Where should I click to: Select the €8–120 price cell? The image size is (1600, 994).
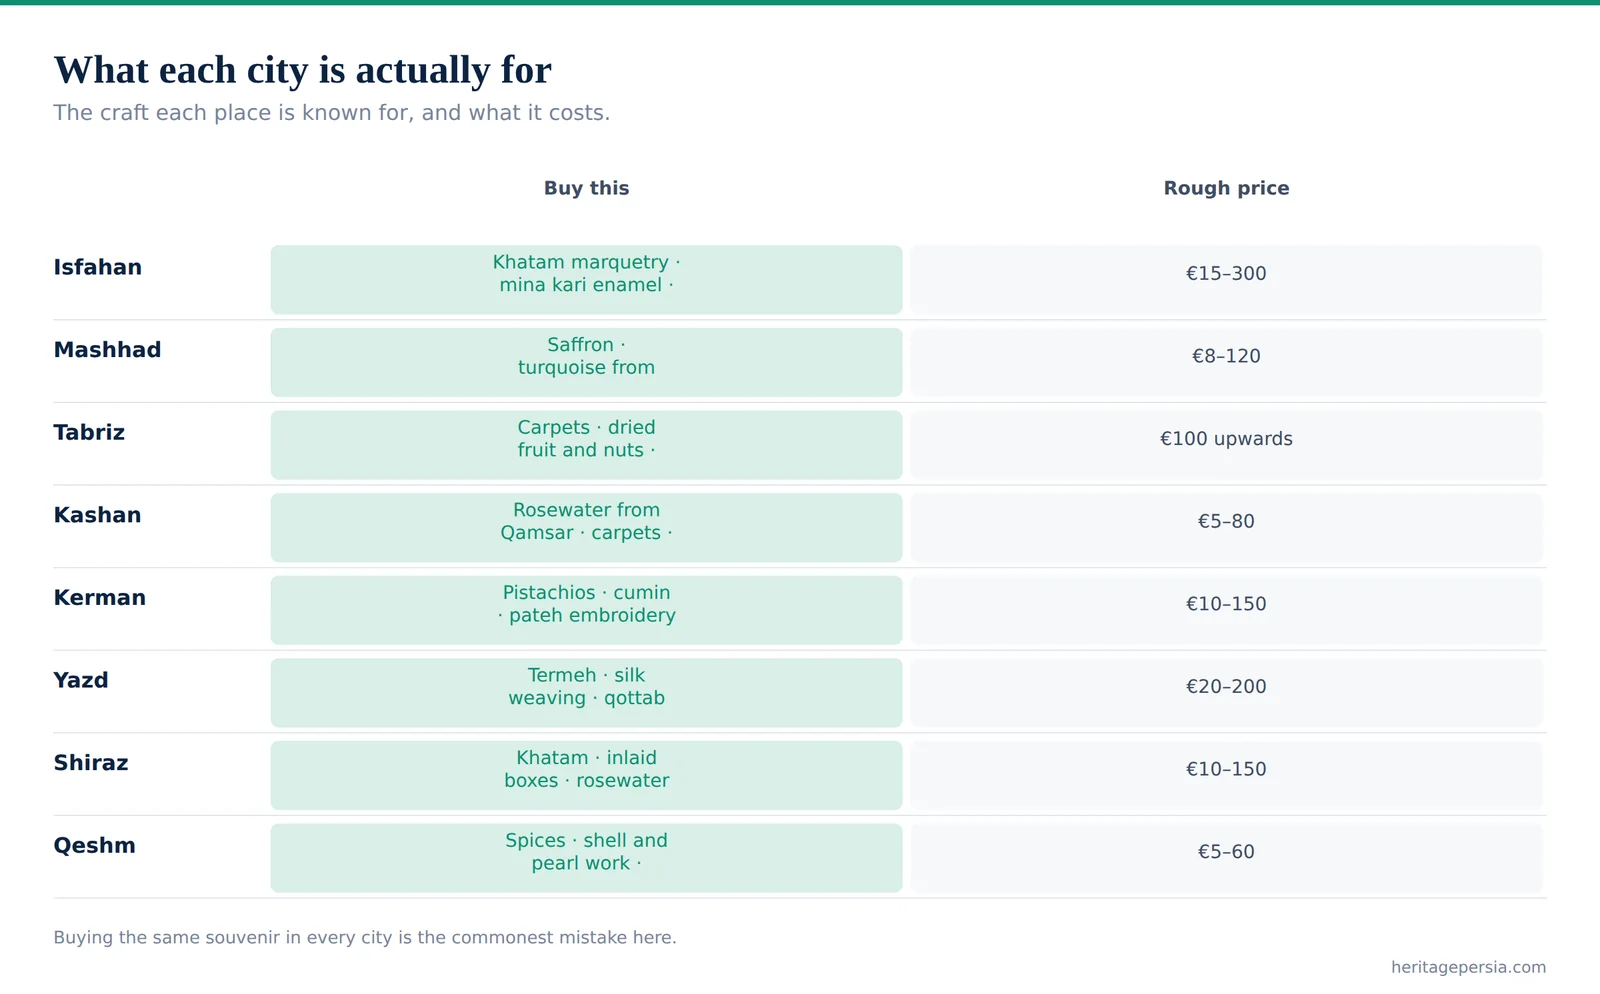(x=1226, y=362)
